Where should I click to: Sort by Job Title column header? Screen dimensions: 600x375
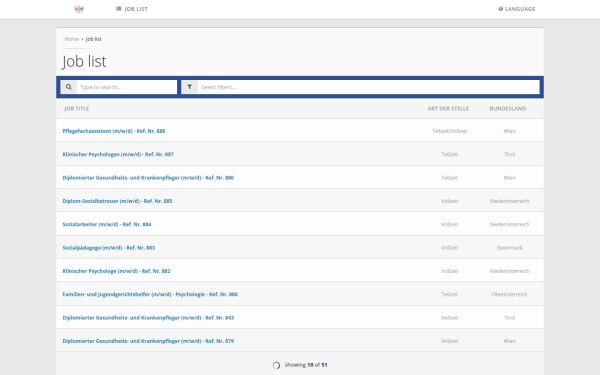coord(77,109)
